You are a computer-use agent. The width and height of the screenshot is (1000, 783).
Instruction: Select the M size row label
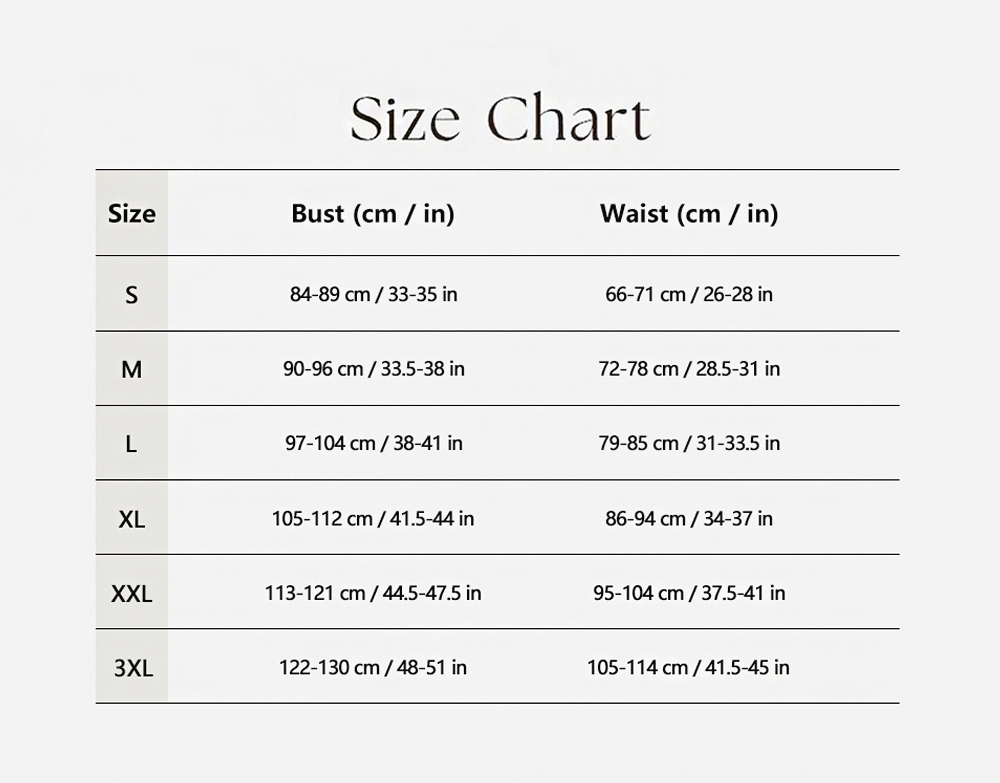coord(132,370)
